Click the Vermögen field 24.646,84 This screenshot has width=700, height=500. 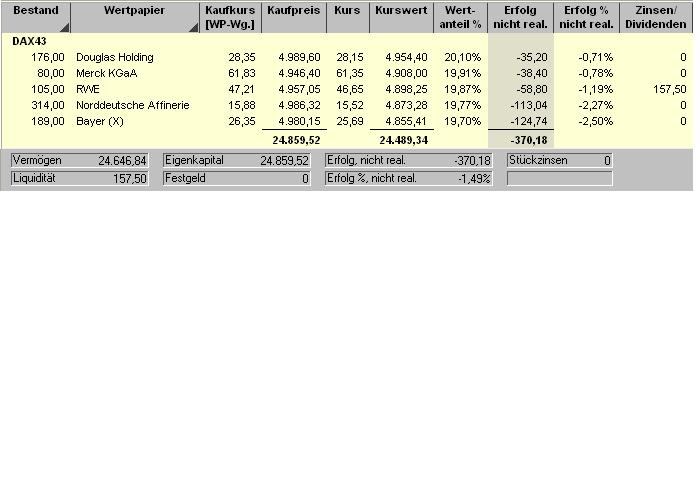[x=79, y=160]
